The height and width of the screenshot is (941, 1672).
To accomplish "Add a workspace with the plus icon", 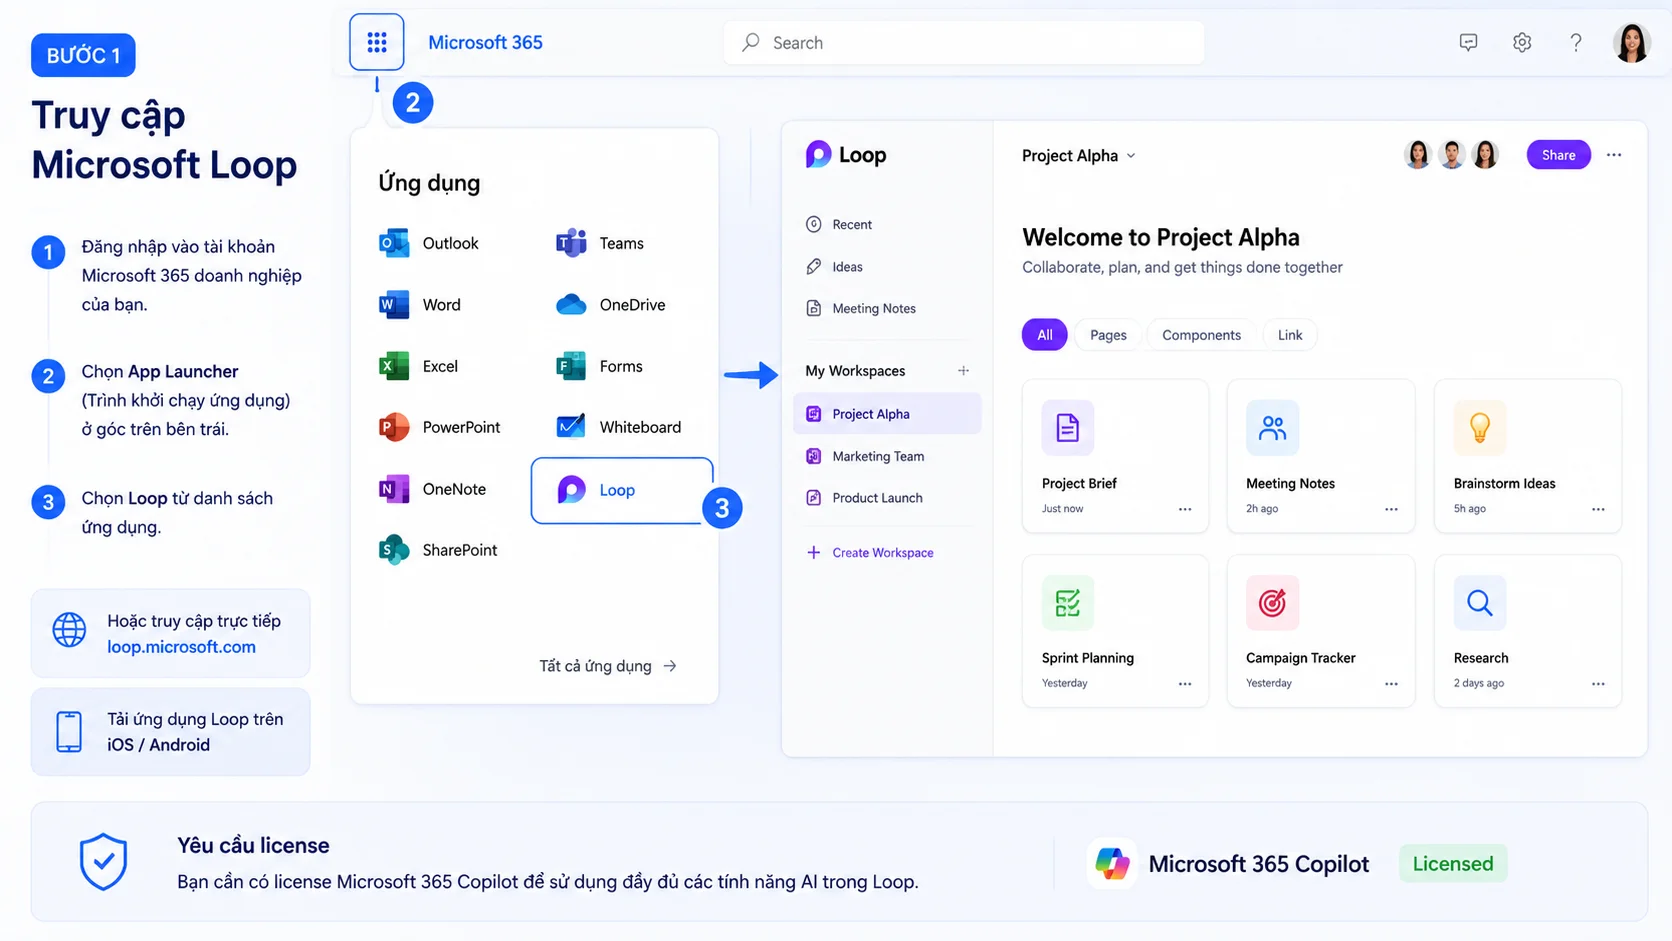I will tap(963, 371).
